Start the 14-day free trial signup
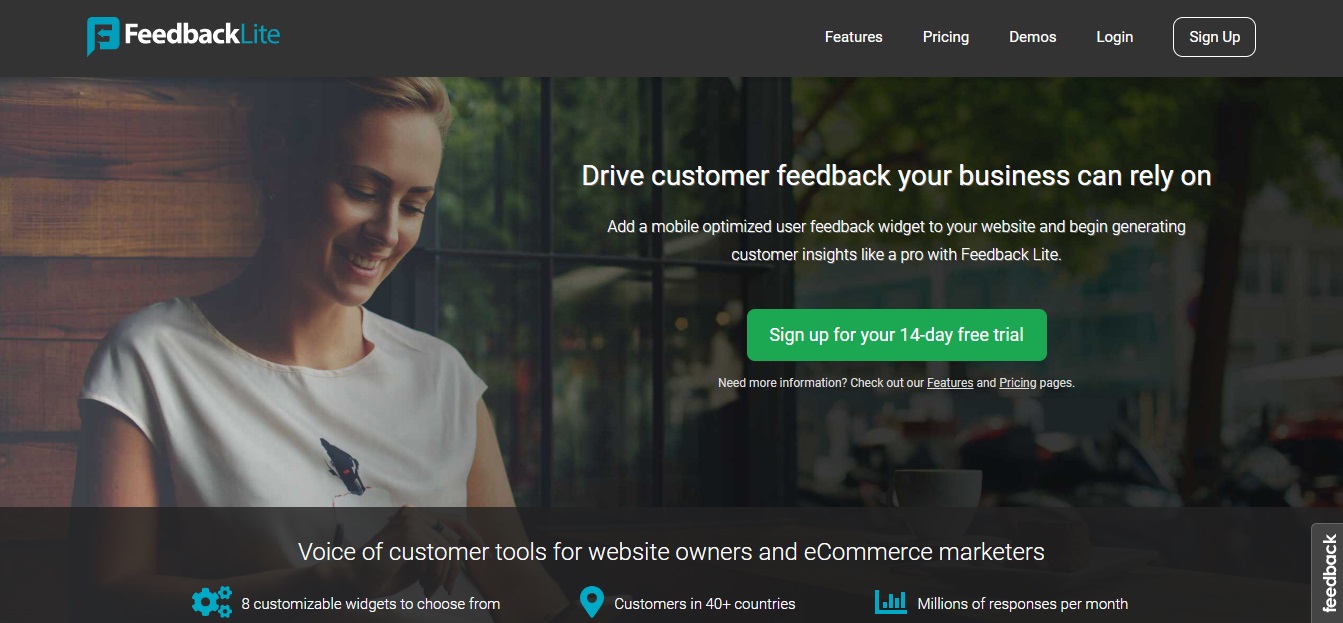Viewport: 1343px width, 623px height. (x=896, y=335)
